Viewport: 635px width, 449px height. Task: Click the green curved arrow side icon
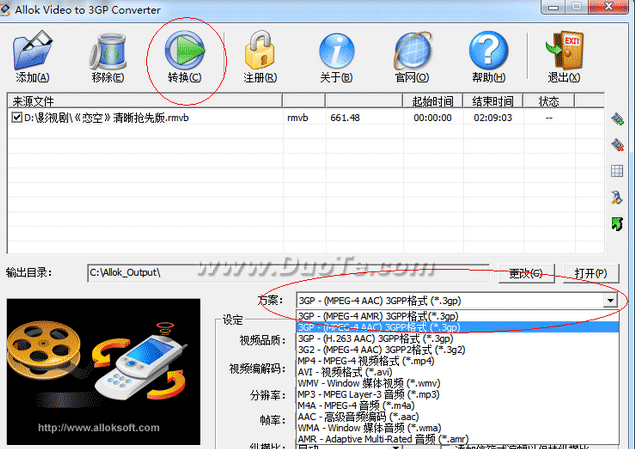pyautogui.click(x=617, y=223)
